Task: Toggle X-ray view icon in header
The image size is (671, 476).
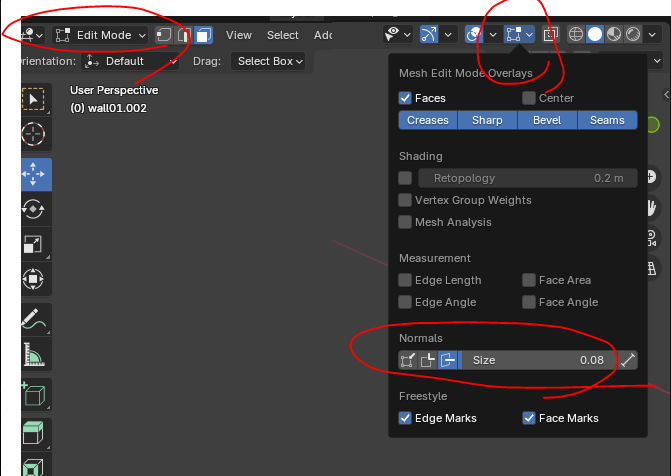Action: (x=550, y=35)
